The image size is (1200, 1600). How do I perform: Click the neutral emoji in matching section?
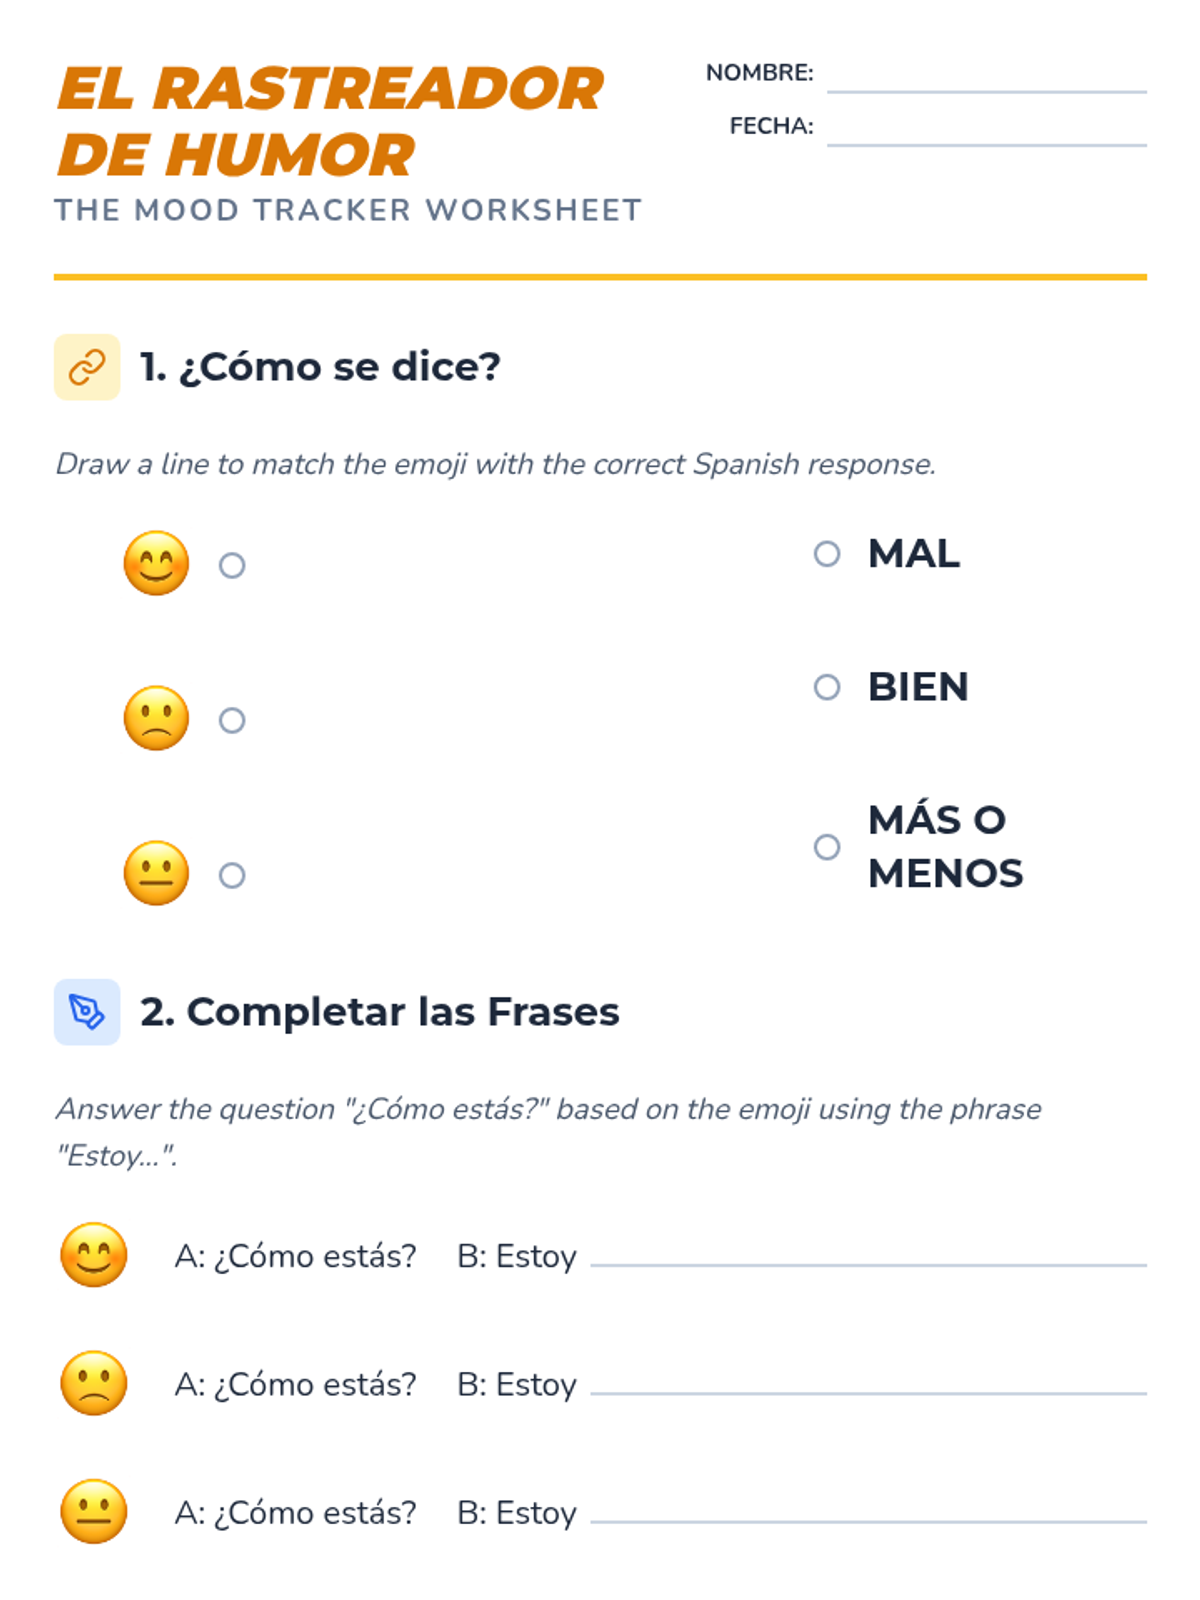(x=156, y=873)
